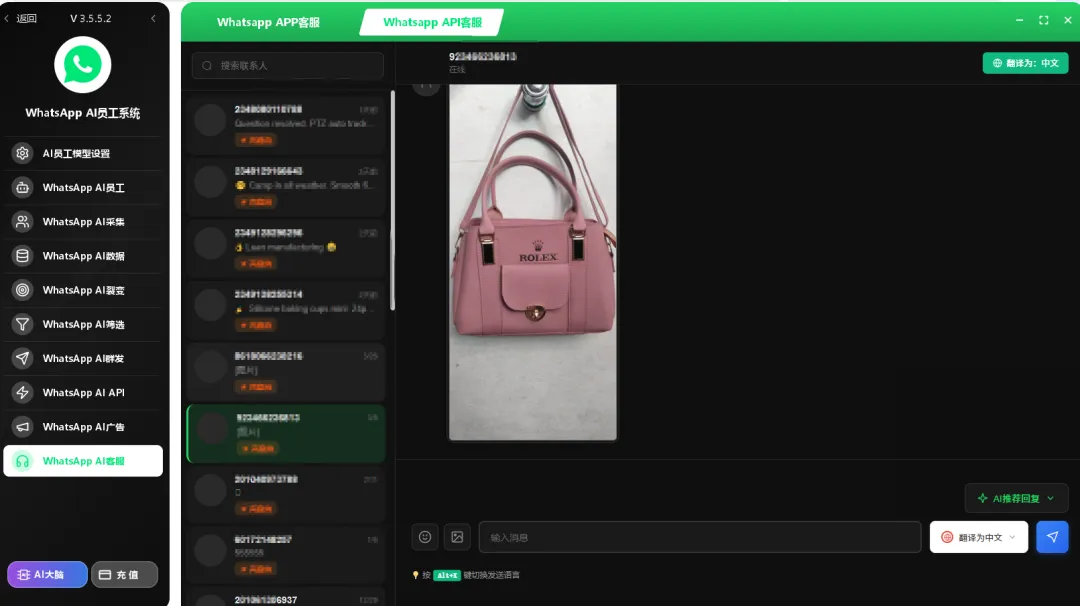
Task: Open the contact ending in 6937
Action: pyautogui.click(x=287, y=599)
